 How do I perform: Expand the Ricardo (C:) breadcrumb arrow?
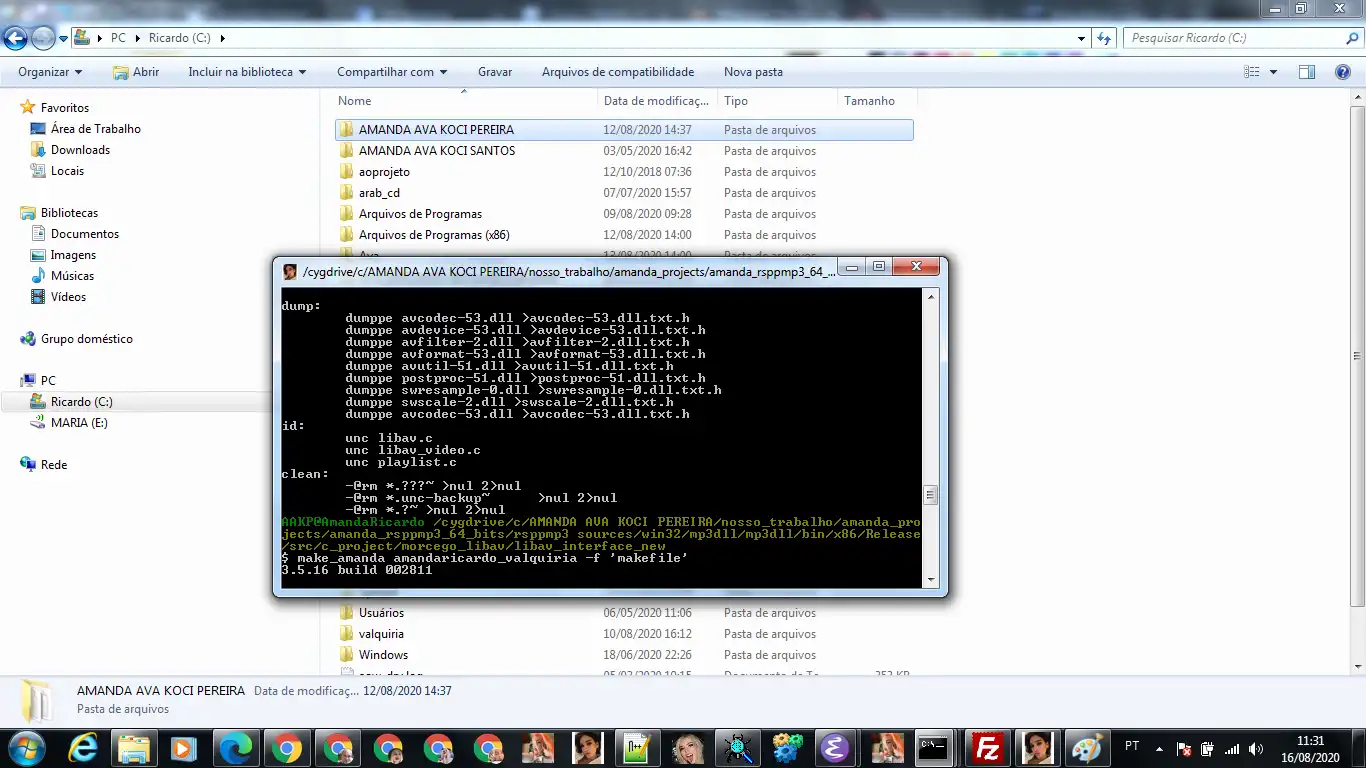click(x=222, y=38)
